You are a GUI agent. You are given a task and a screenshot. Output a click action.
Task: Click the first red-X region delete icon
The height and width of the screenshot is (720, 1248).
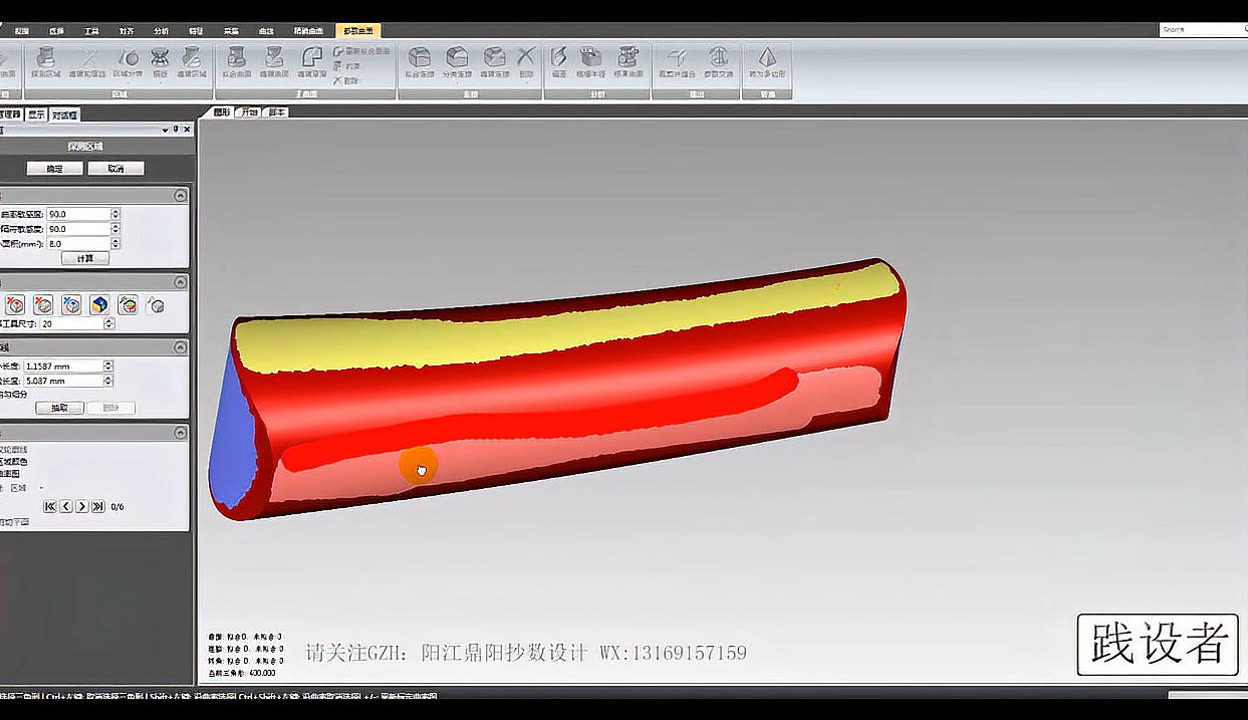(x=15, y=305)
